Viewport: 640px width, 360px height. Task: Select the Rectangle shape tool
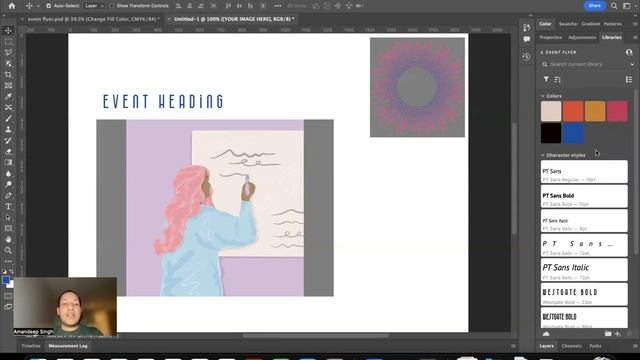(x=8, y=229)
